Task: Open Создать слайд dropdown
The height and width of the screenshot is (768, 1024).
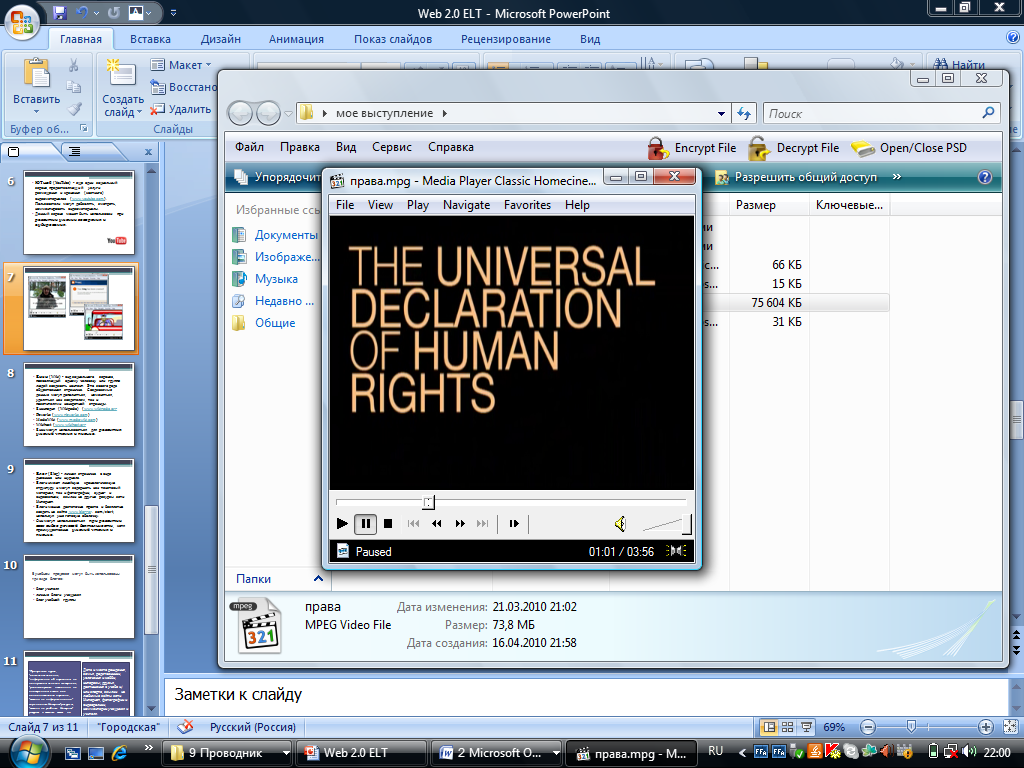Action: 123,106
